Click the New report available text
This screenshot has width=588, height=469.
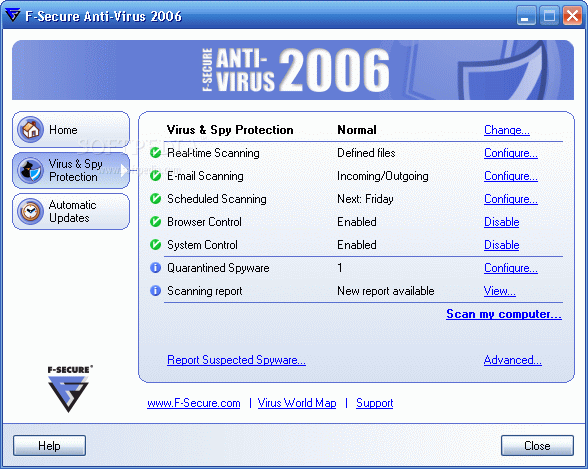pos(386,291)
